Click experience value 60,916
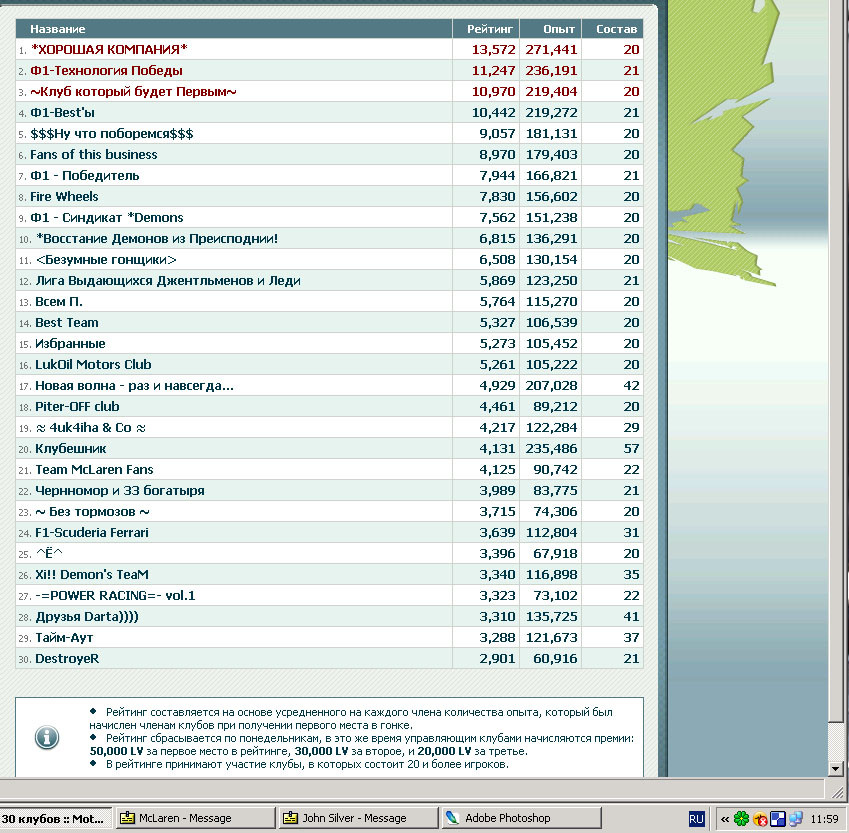This screenshot has height=833, width=849. point(555,659)
